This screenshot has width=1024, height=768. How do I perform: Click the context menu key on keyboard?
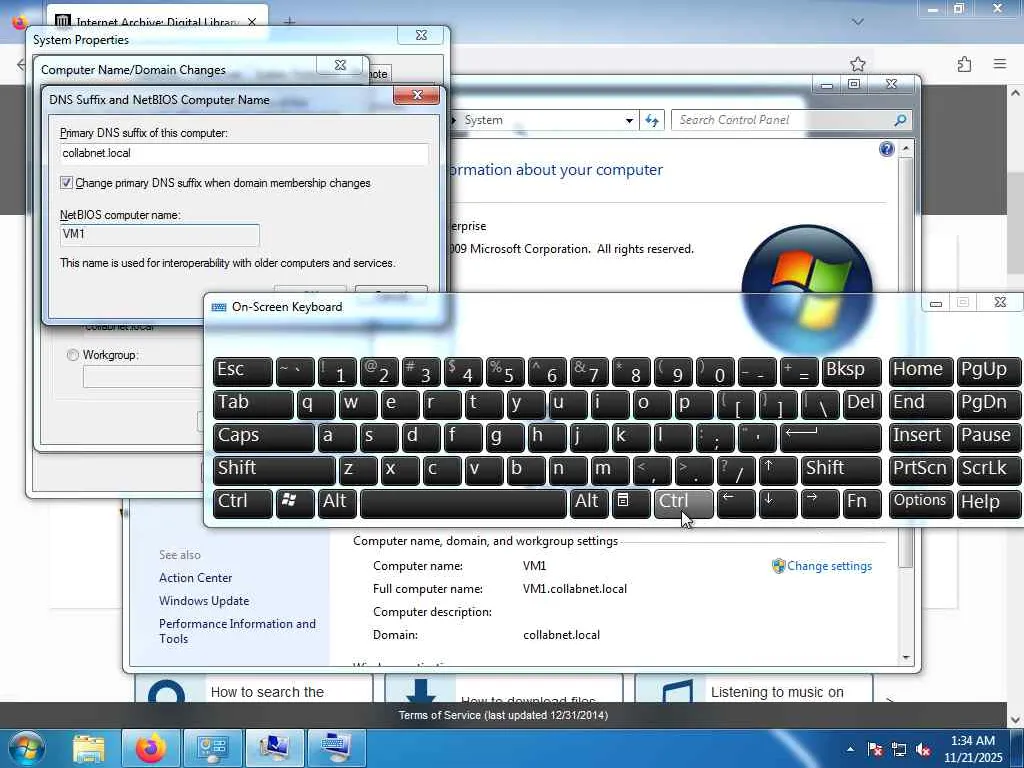[x=631, y=503]
